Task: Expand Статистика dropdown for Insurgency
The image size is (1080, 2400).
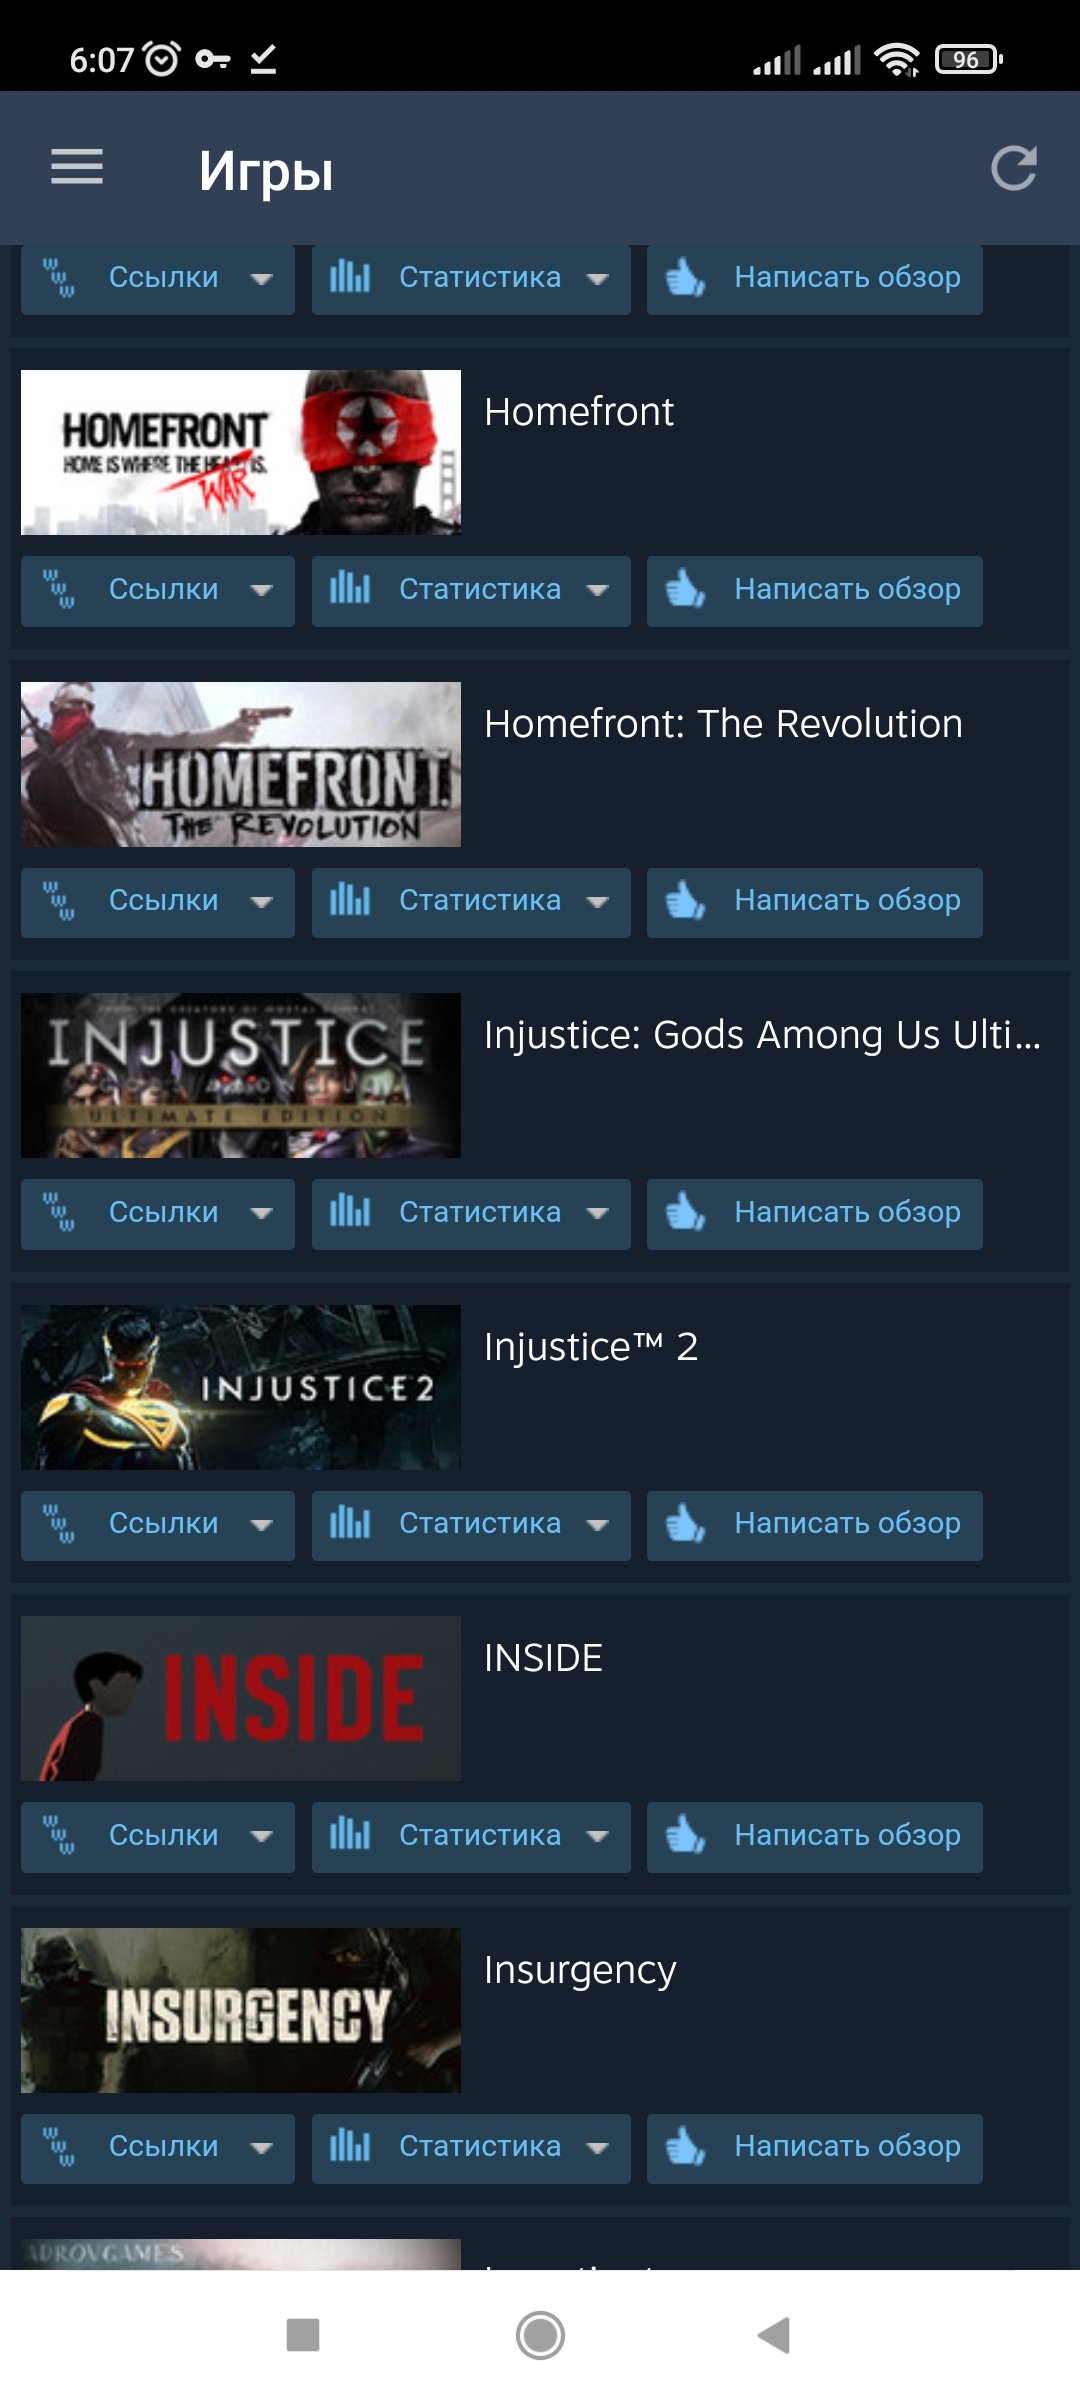Action: (x=471, y=2148)
